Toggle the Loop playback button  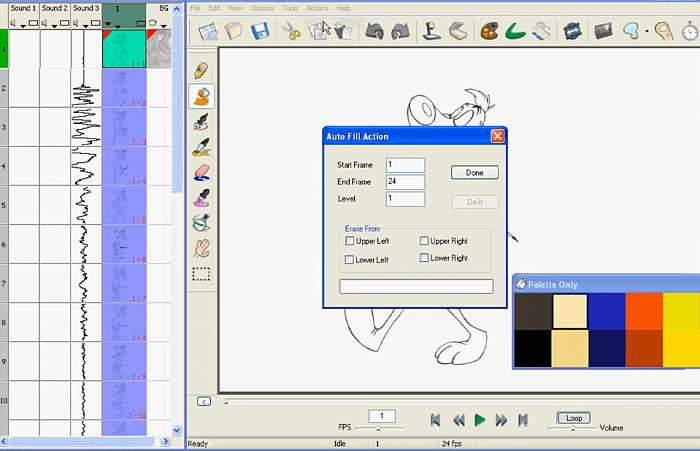[574, 418]
